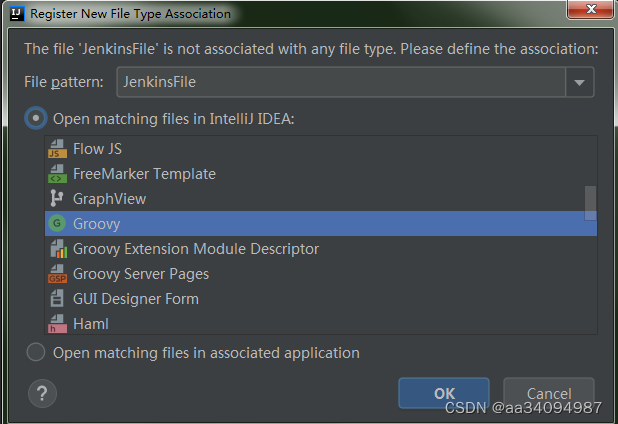Select 'GUI Designer Form' in the list
Screen dimensions: 618x424
pos(321,299)
